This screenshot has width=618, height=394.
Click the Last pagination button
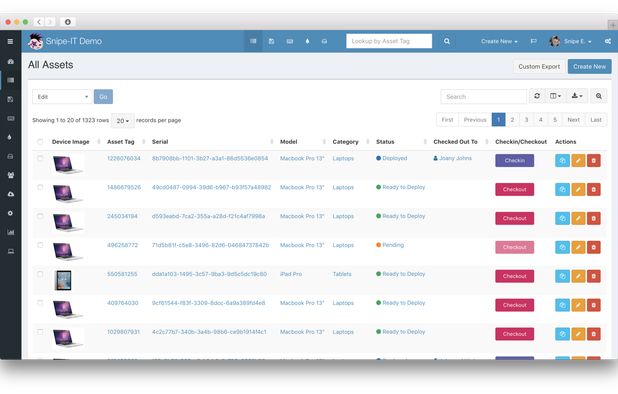pos(596,120)
